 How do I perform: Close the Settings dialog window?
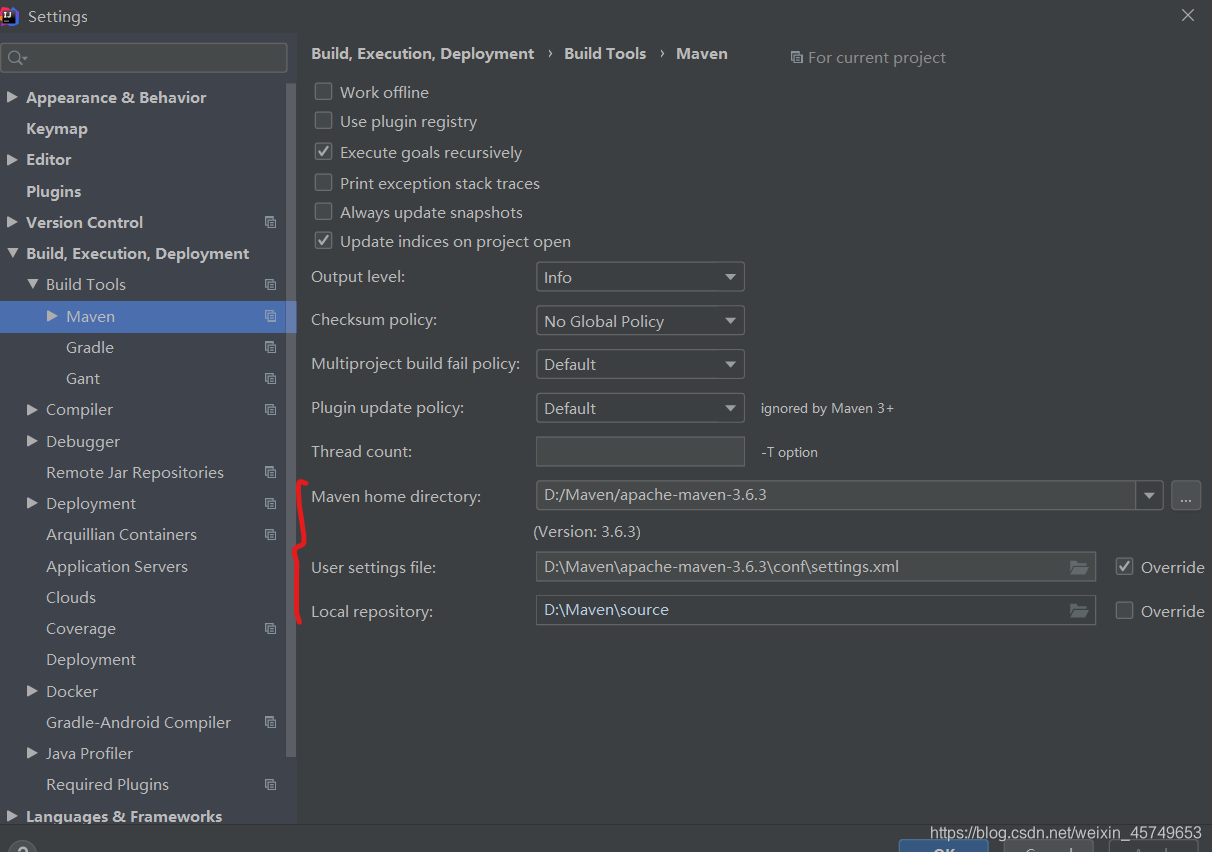1188,15
